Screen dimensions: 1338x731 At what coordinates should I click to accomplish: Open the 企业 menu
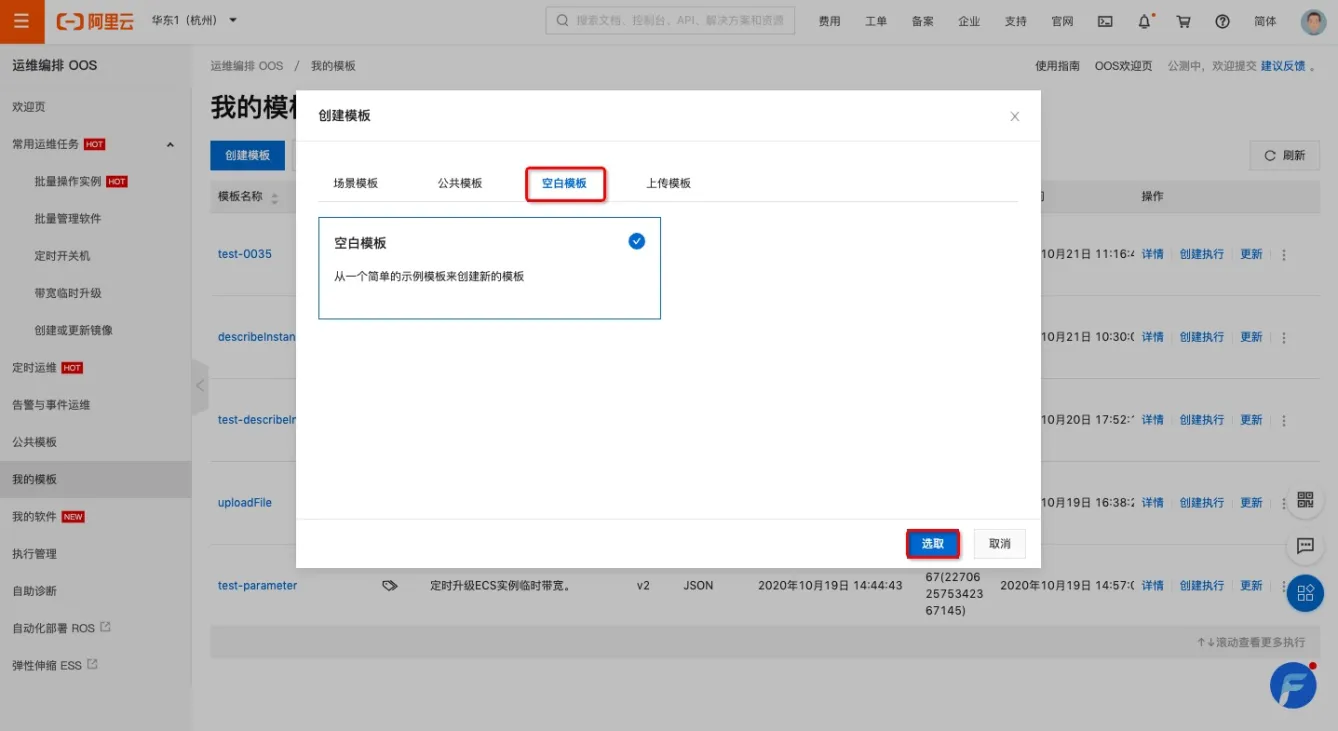click(x=969, y=21)
